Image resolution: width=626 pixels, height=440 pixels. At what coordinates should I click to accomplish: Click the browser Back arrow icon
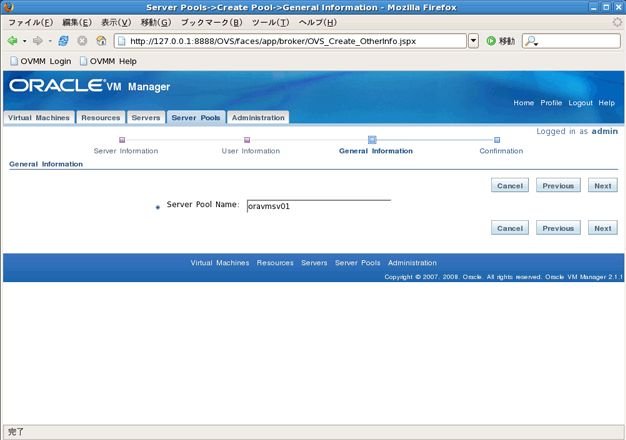click(x=12, y=41)
